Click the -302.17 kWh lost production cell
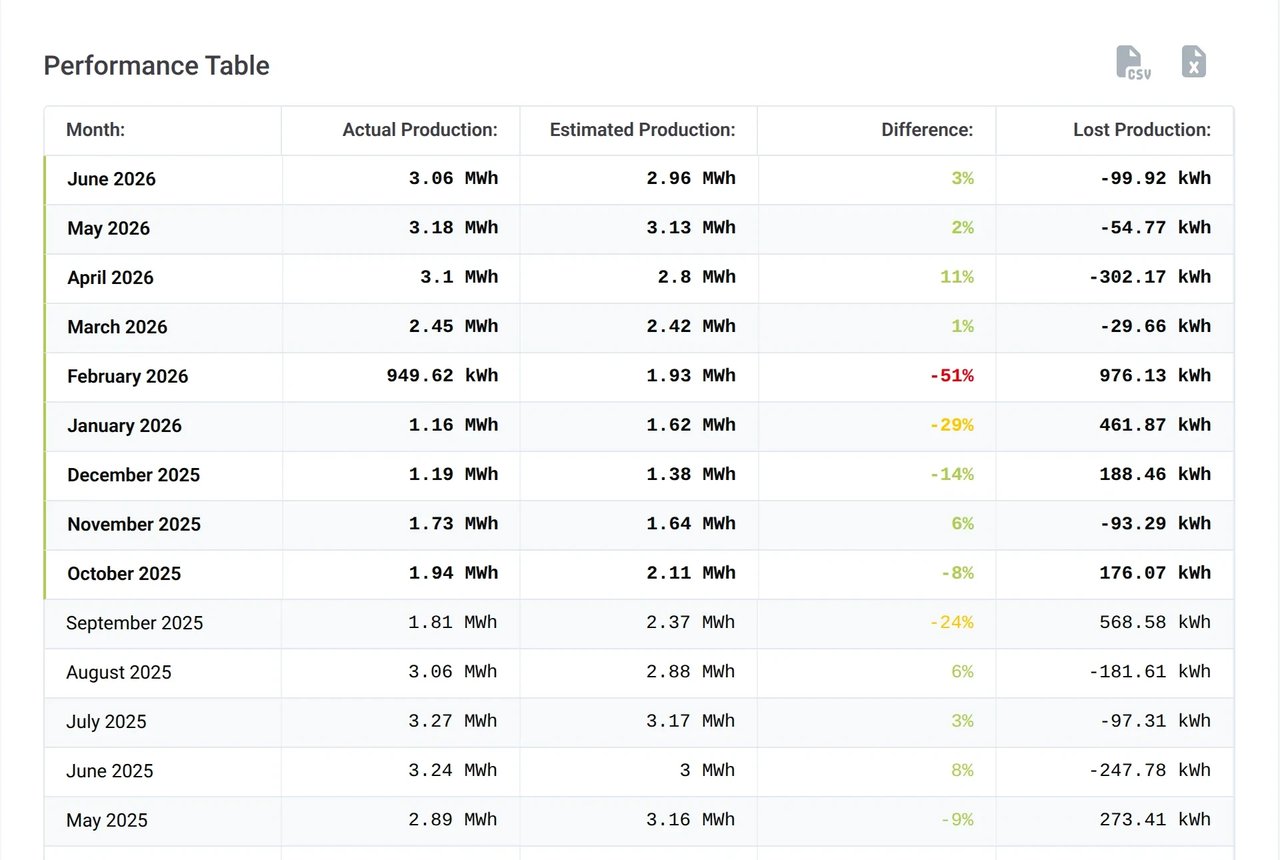 (1150, 277)
